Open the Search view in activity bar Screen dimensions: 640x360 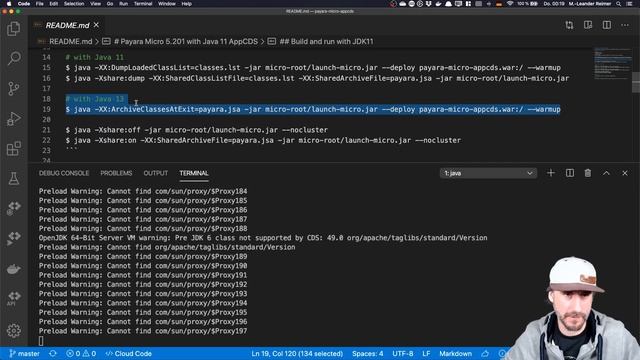click(x=14, y=58)
